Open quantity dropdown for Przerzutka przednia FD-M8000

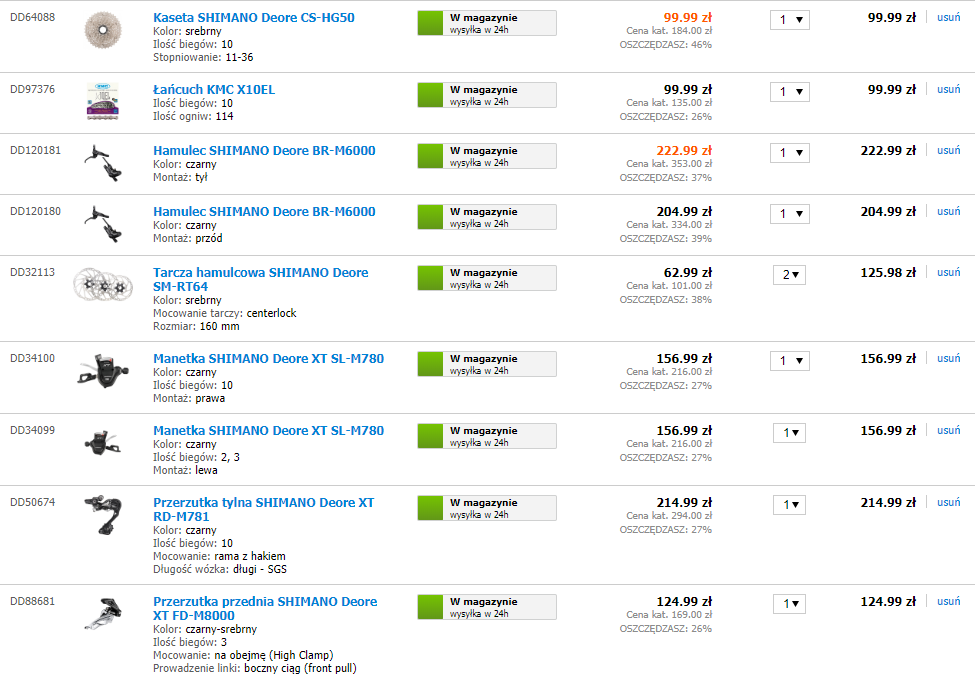coord(789,603)
